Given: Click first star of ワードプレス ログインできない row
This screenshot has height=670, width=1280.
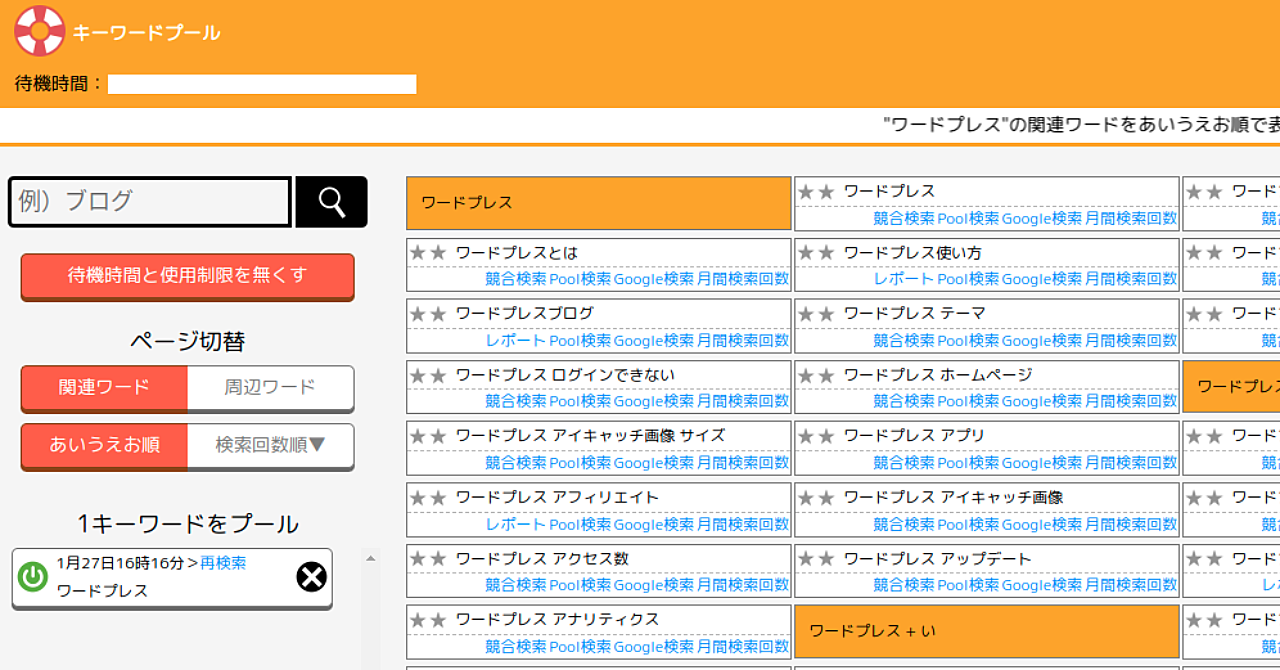Looking at the screenshot, I should [418, 376].
